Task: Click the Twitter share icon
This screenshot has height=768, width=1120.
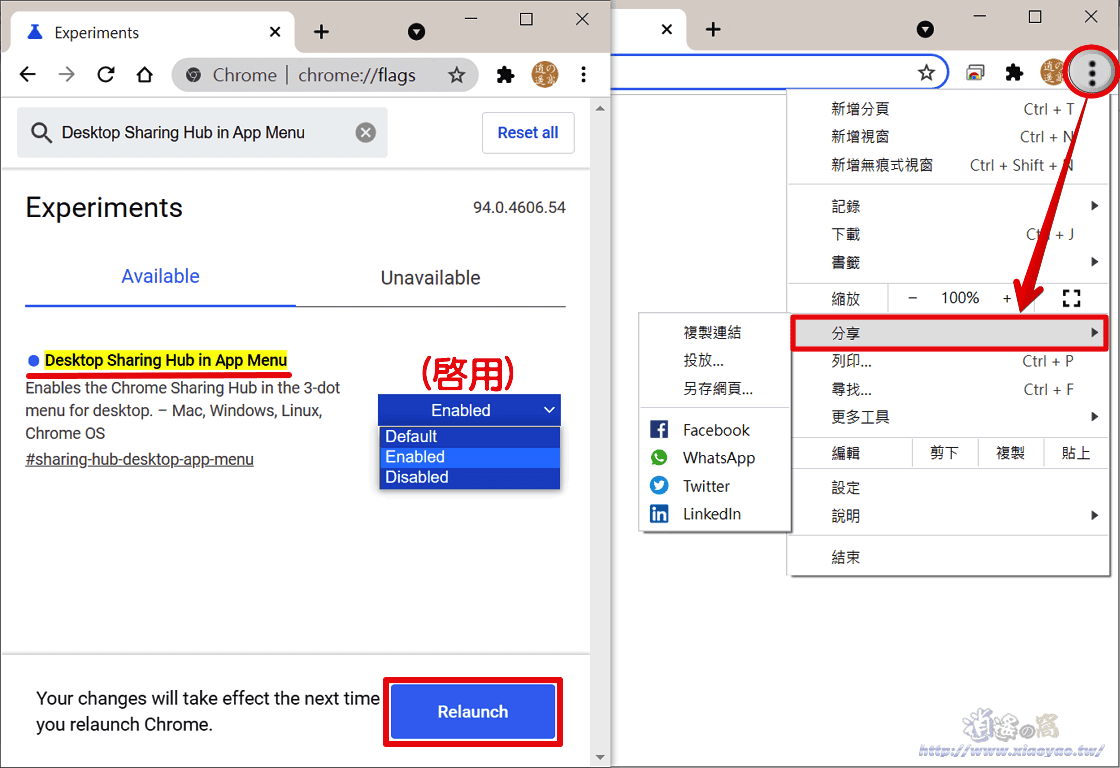Action: [x=659, y=485]
